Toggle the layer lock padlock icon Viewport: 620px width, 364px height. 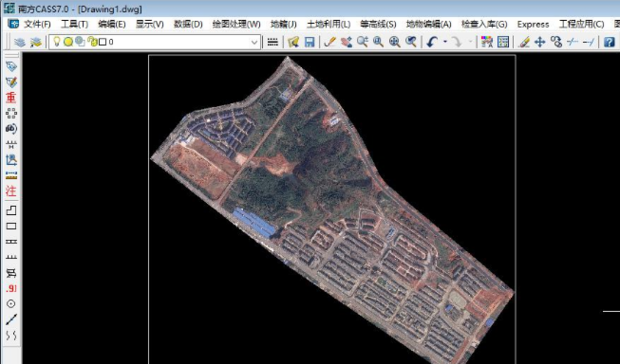point(92,41)
